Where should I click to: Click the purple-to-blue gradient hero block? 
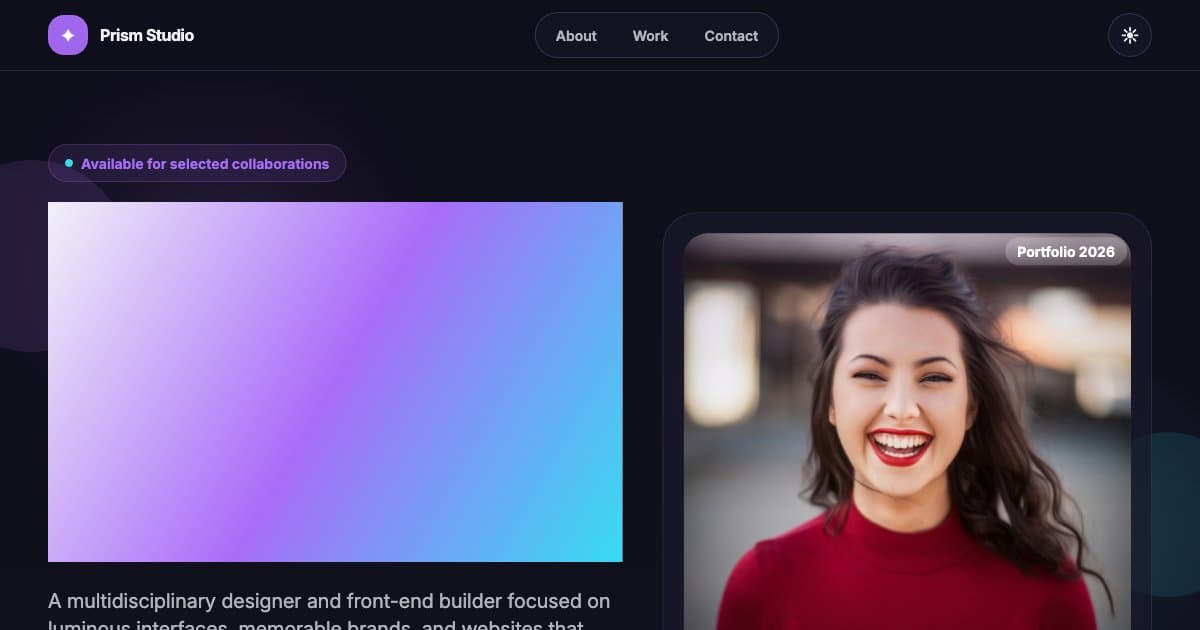(335, 382)
